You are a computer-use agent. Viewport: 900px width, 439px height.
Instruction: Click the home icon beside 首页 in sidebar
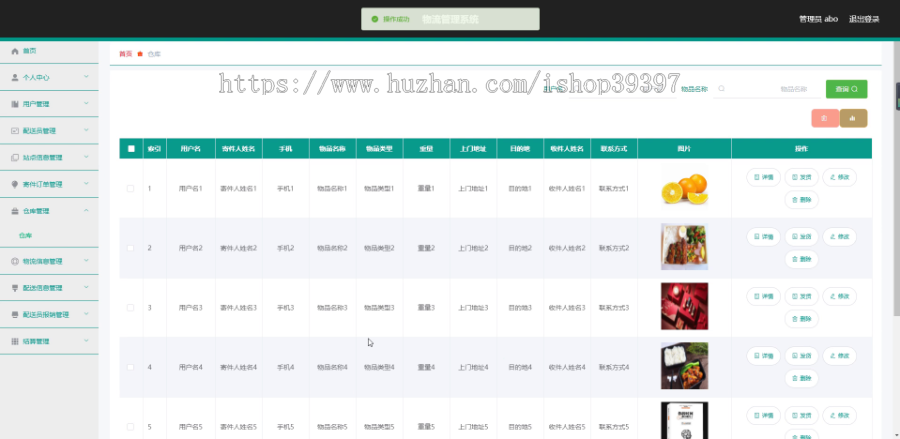[x=15, y=51]
